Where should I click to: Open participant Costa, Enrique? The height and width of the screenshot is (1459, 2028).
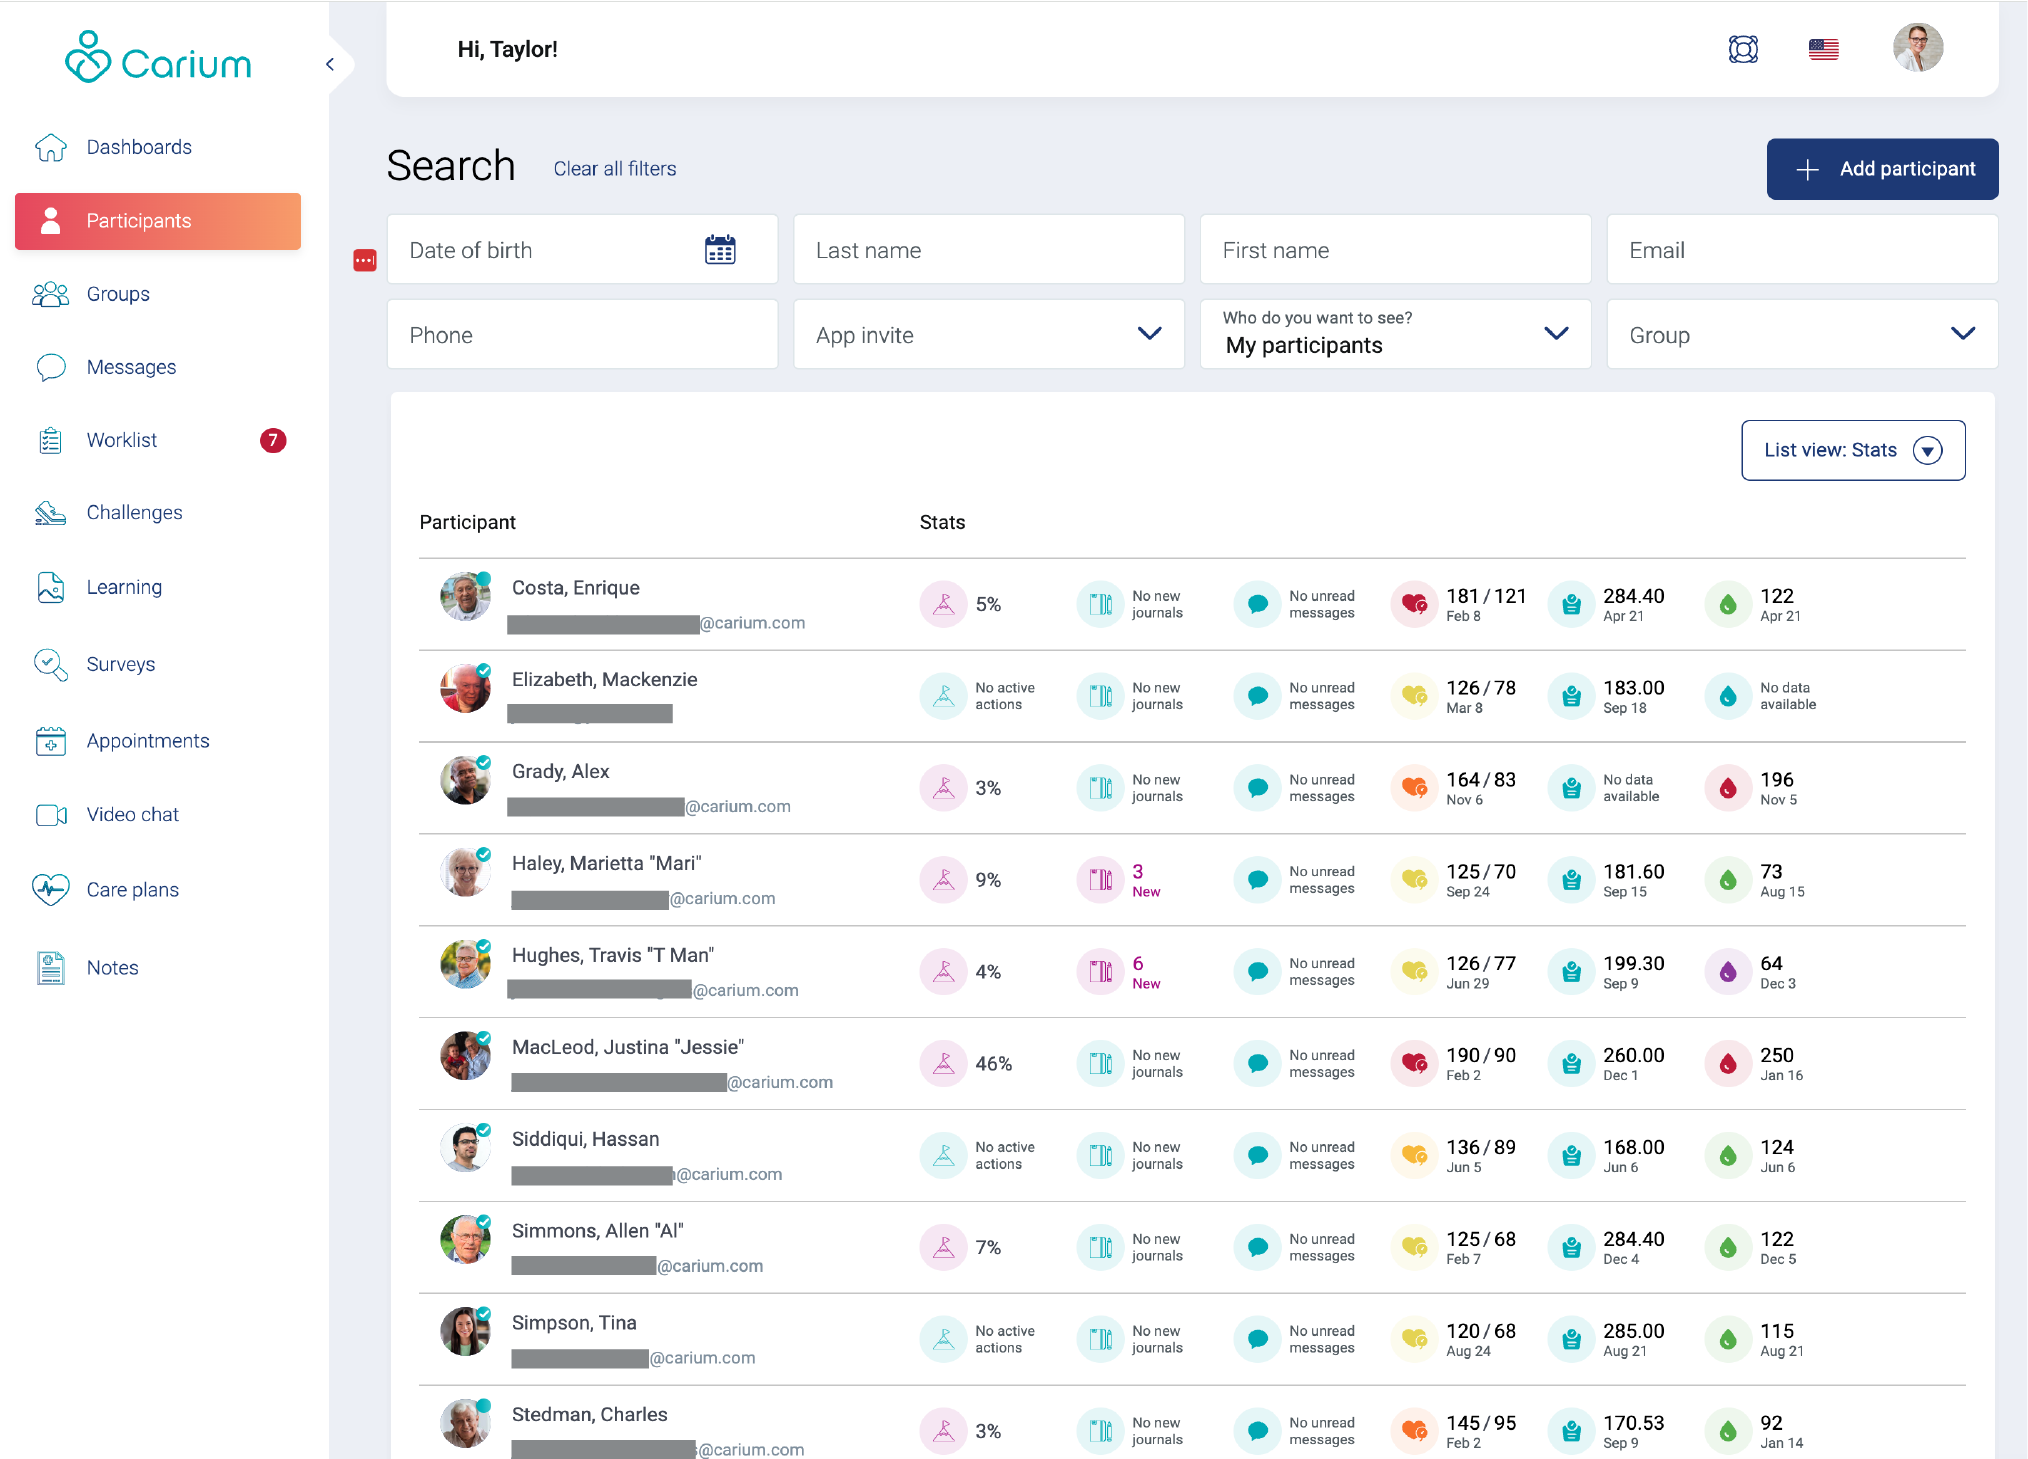575,588
